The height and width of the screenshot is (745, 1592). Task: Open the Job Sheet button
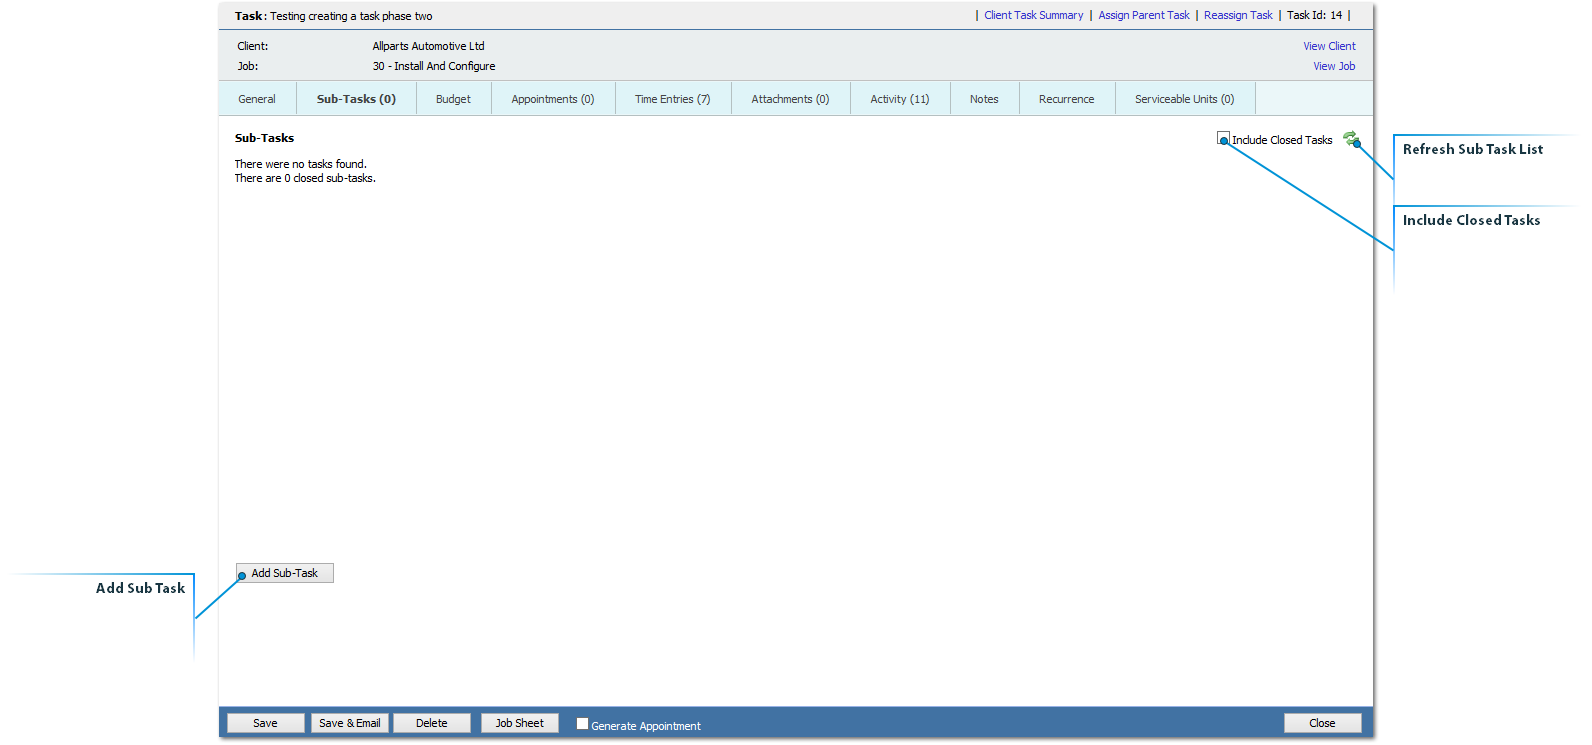tap(520, 723)
